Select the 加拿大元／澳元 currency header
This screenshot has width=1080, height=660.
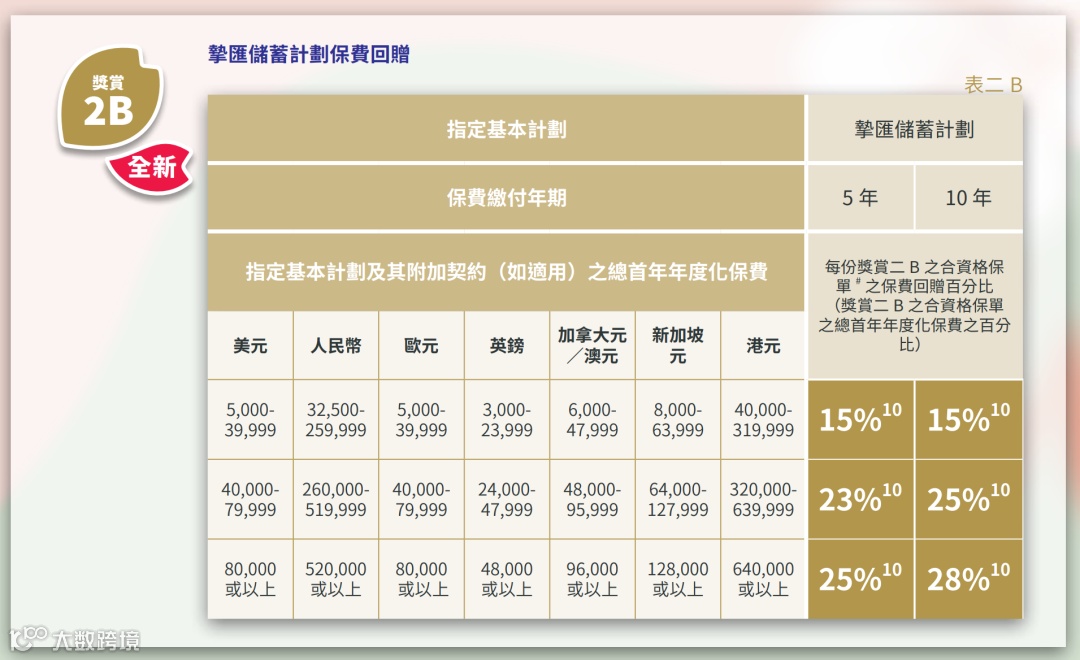(592, 345)
